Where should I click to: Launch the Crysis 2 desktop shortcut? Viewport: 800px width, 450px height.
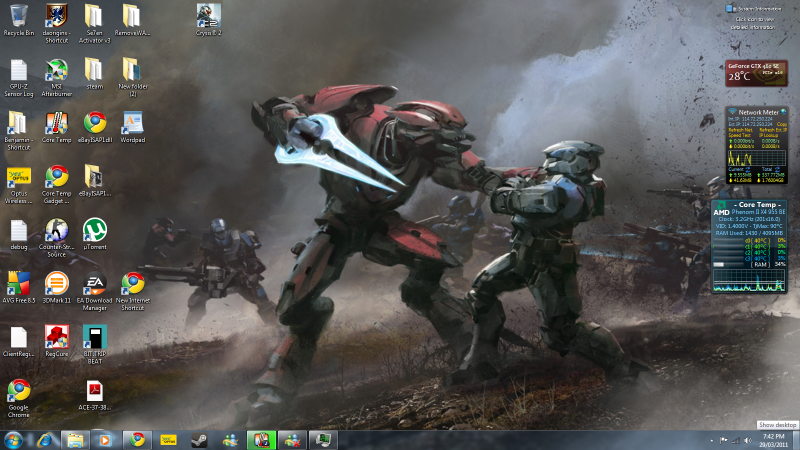click(209, 20)
